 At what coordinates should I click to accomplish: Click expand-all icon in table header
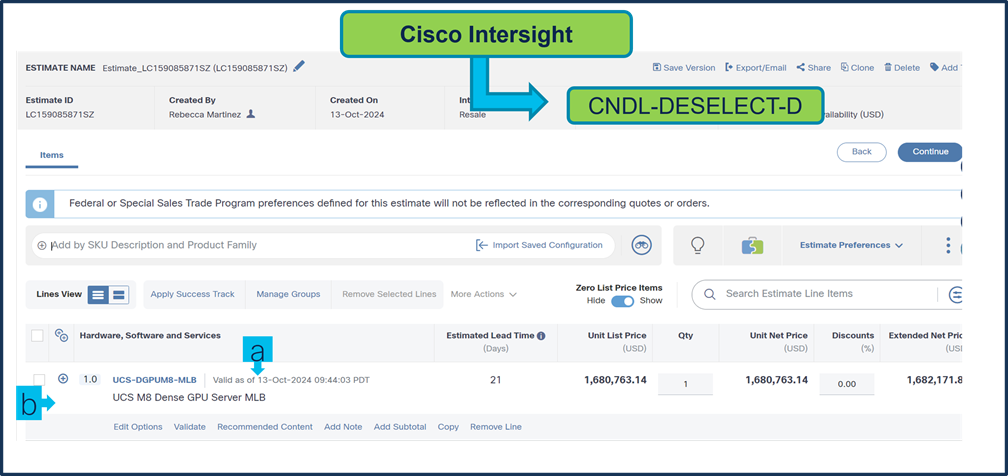pyautogui.click(x=62, y=335)
